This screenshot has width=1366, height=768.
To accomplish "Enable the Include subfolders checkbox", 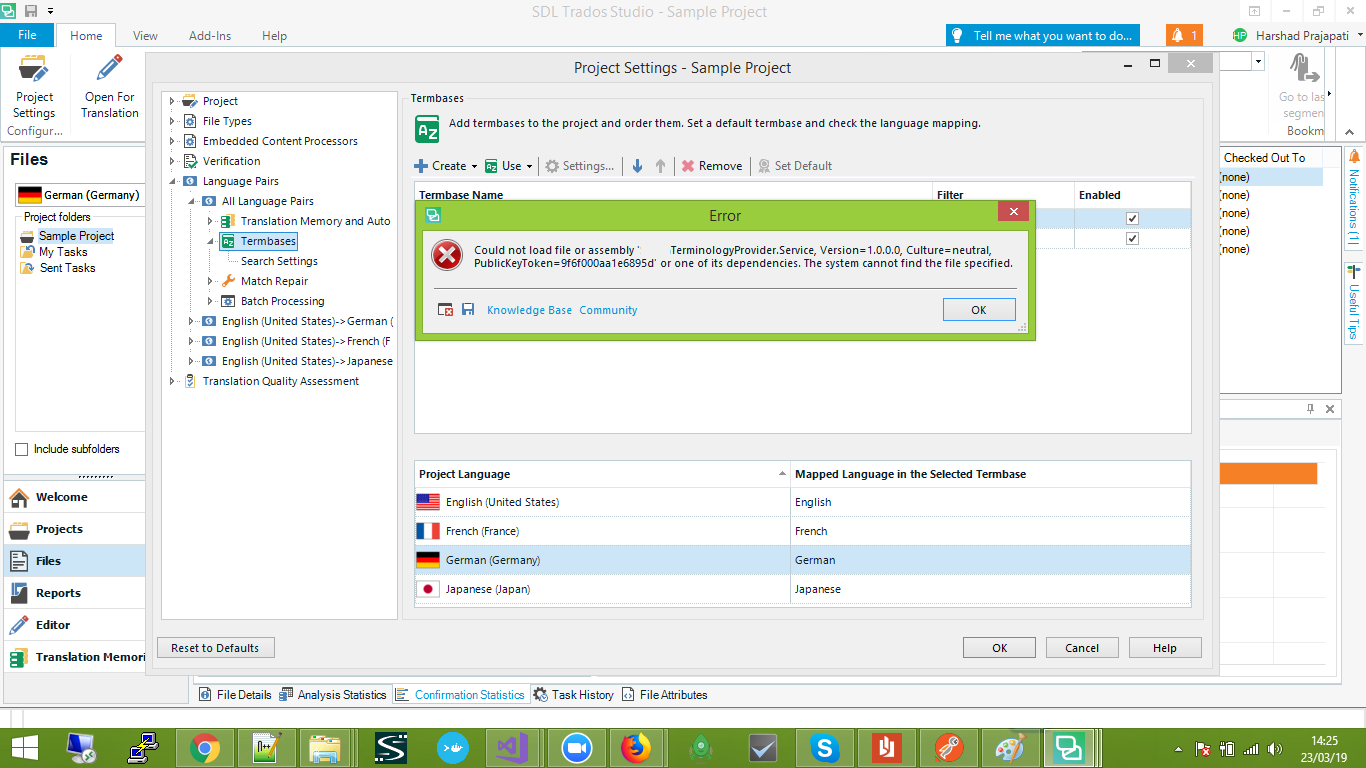I will click(22, 449).
